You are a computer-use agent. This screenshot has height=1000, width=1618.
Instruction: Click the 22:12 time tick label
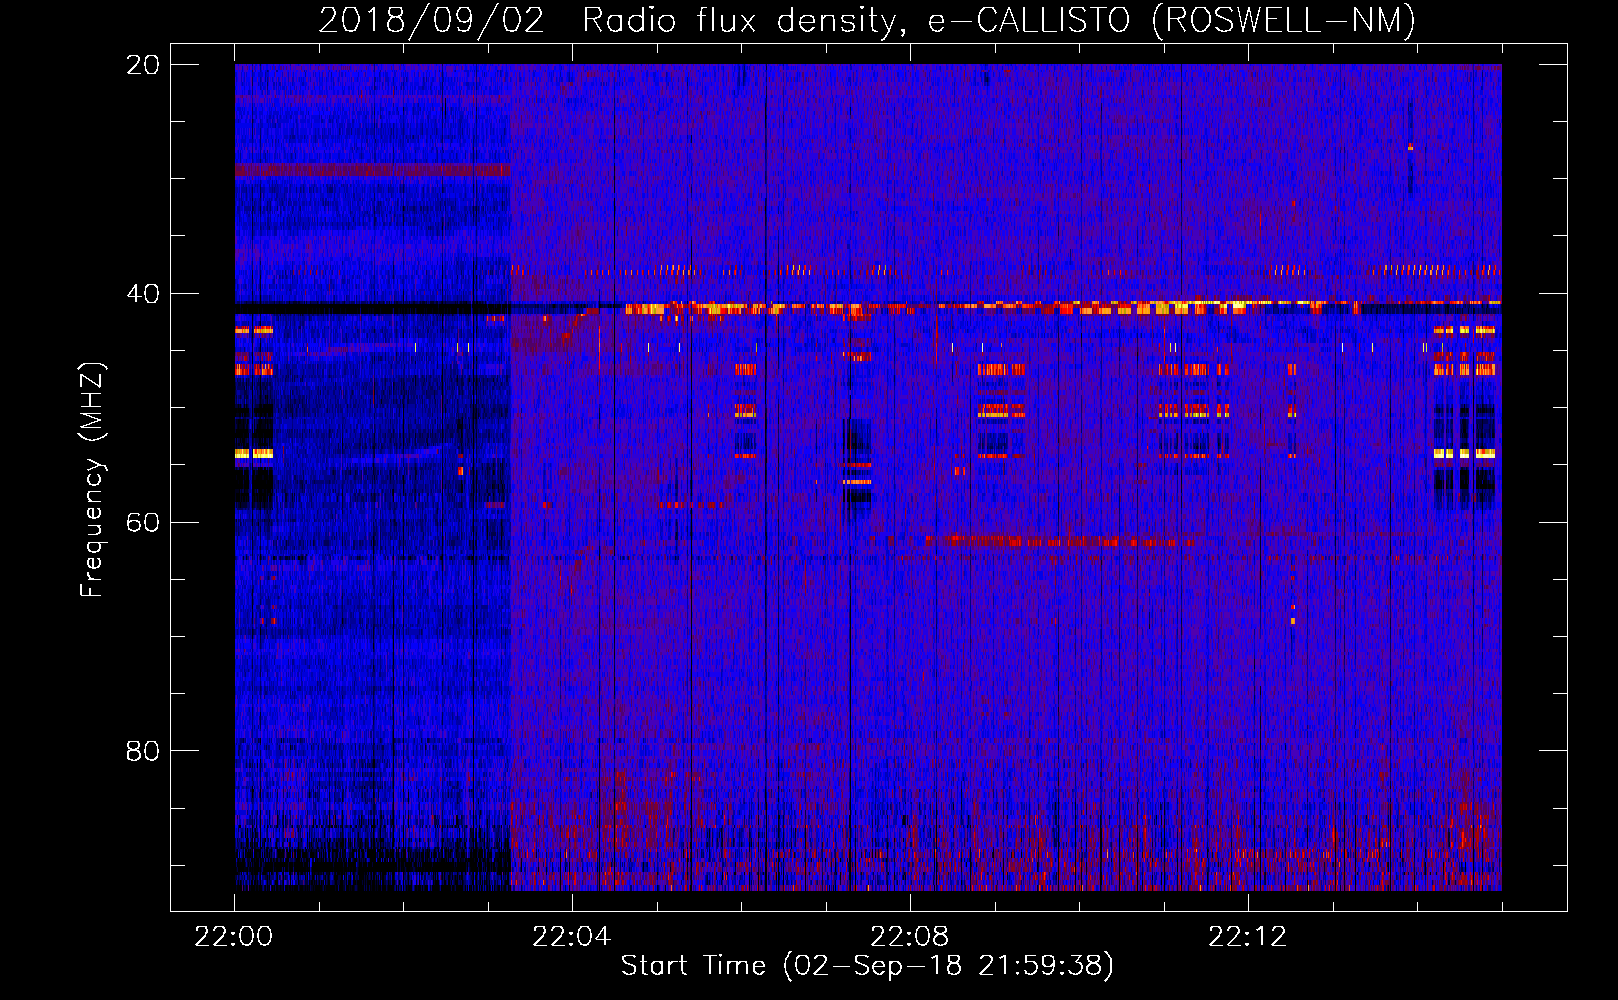click(x=1248, y=937)
